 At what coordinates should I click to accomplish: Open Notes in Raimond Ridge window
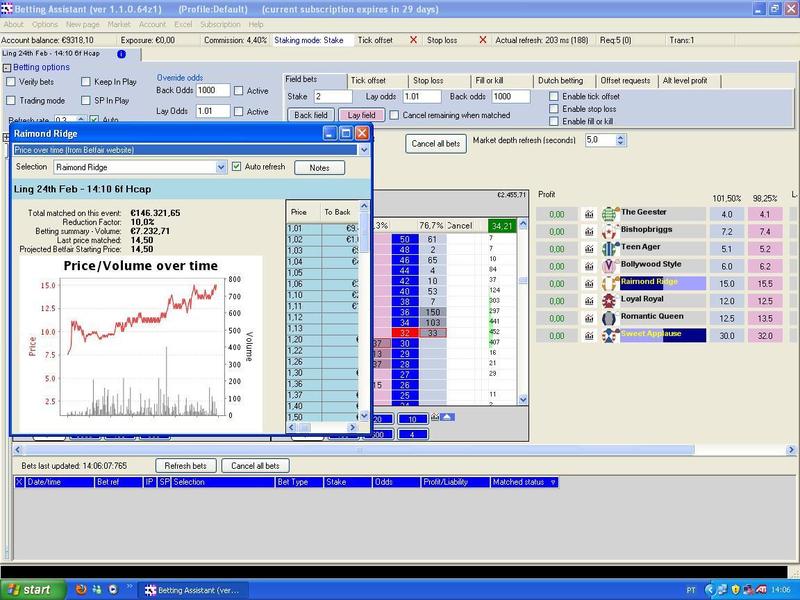click(319, 168)
